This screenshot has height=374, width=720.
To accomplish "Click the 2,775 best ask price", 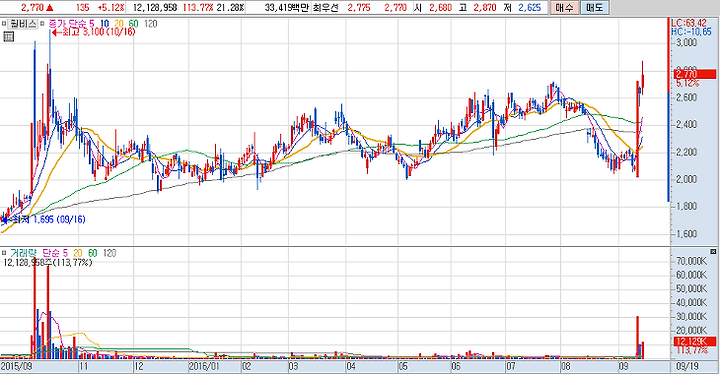I will pos(359,7).
